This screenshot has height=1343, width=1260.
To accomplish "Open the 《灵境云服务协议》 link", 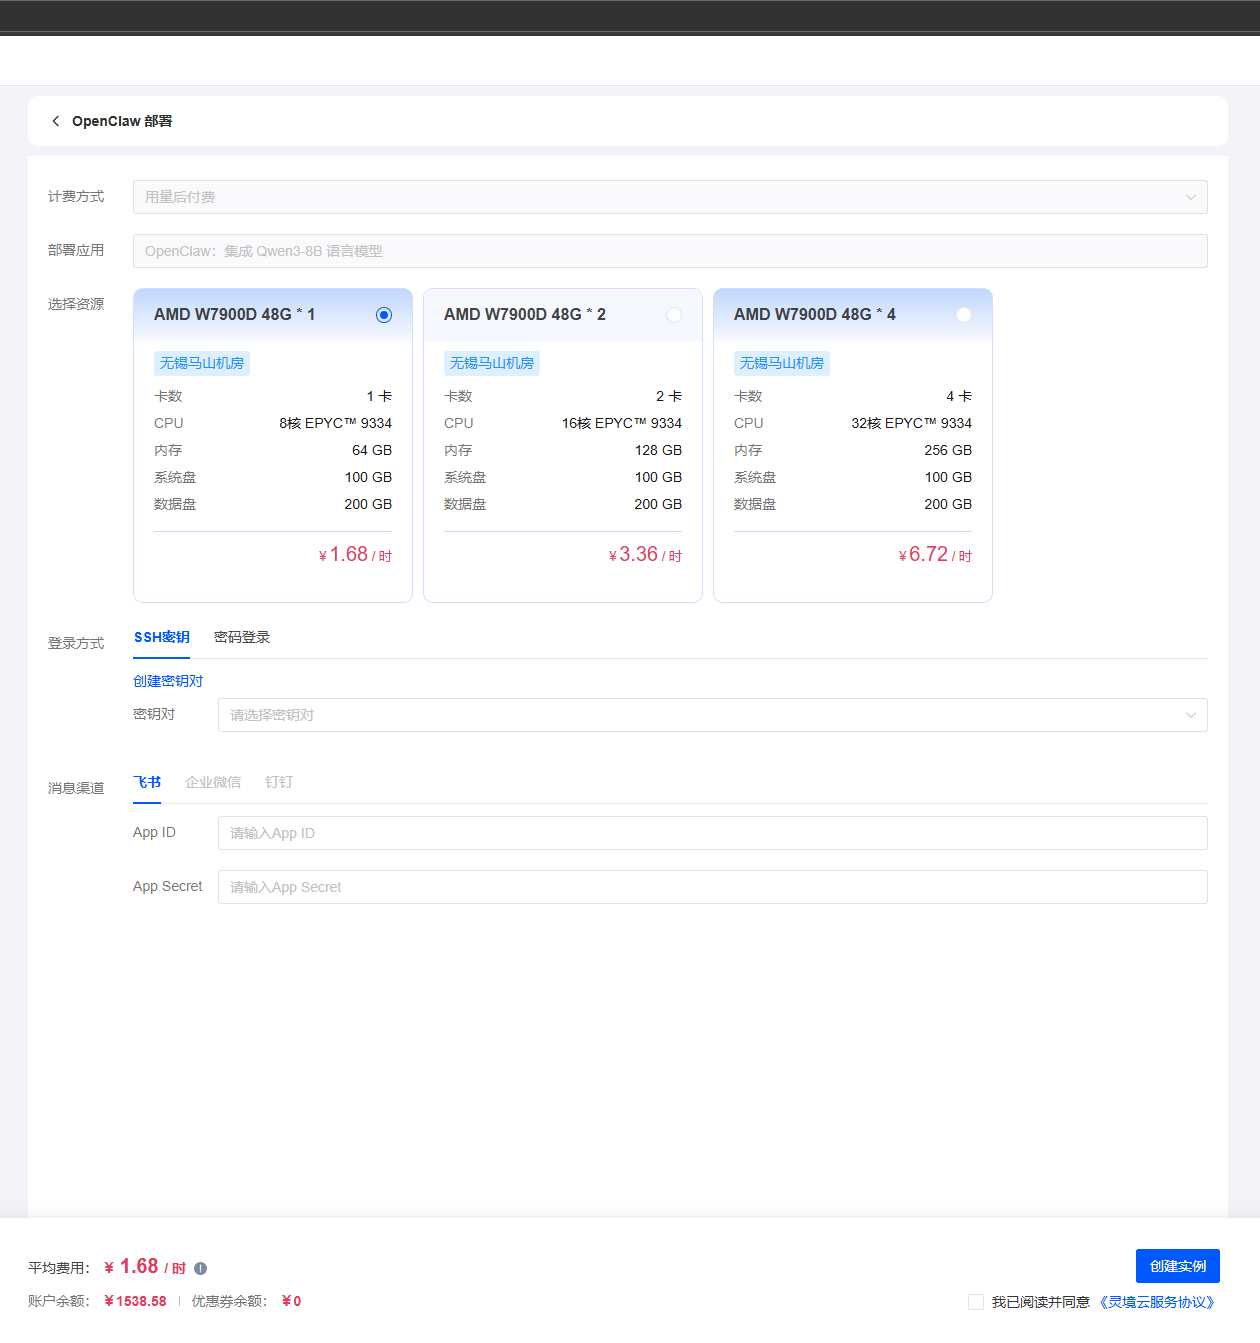I will (1157, 1302).
